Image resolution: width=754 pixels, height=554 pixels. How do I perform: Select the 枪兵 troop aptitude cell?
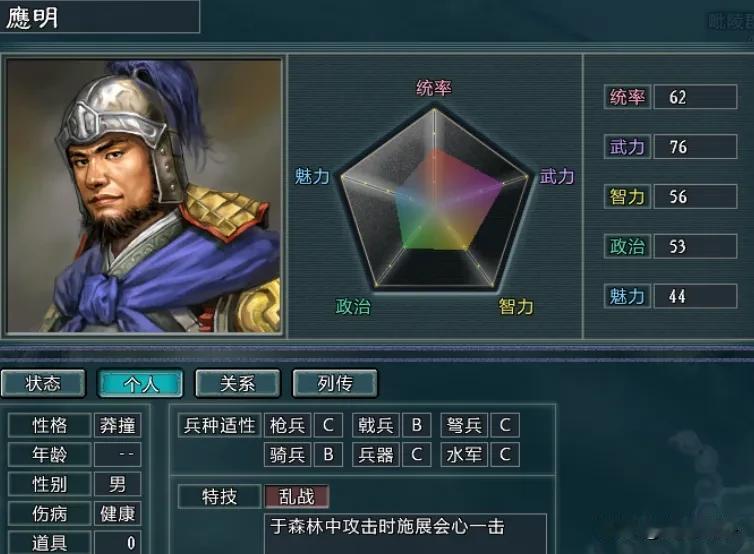[288, 425]
